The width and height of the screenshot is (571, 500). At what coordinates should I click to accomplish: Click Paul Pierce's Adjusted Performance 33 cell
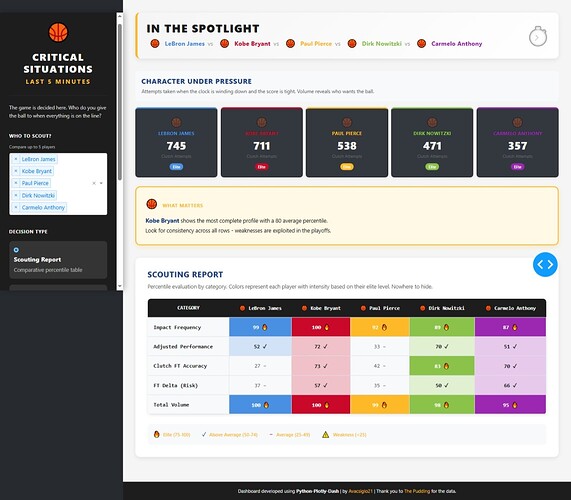(x=380, y=346)
